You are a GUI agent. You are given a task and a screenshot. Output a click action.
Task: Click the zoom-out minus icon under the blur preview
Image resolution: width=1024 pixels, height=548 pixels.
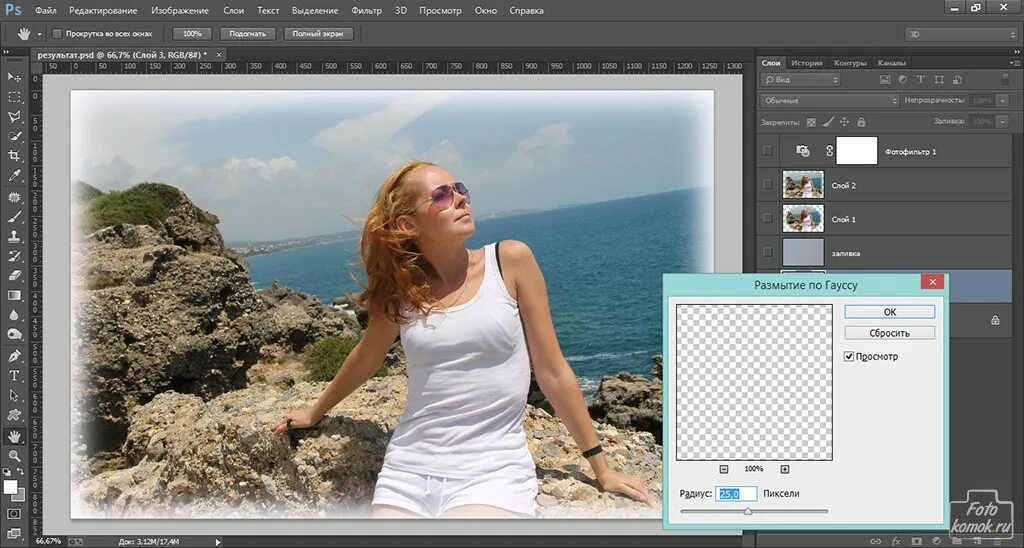pyautogui.click(x=723, y=469)
